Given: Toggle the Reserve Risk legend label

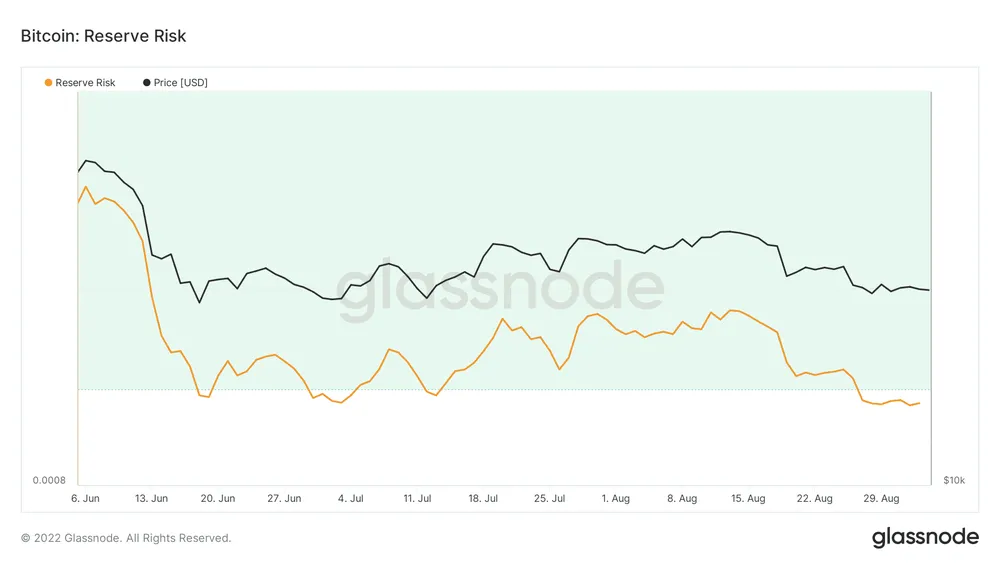Looking at the screenshot, I should 85,82.
